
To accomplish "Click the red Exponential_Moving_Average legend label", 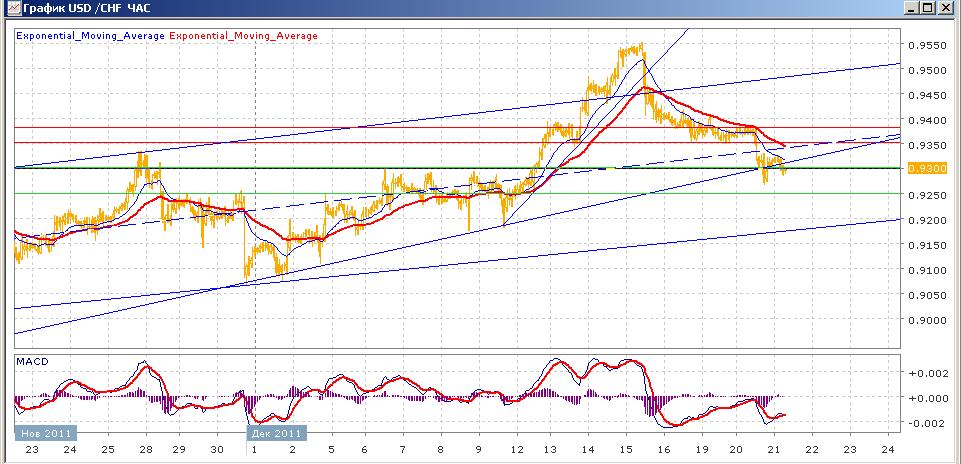I will pyautogui.click(x=243, y=36).
